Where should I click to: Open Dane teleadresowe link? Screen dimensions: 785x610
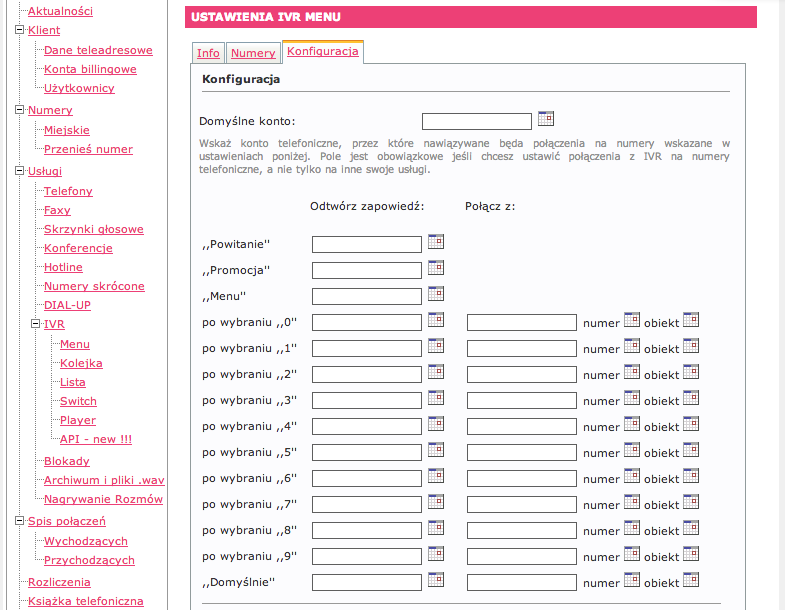tap(98, 50)
